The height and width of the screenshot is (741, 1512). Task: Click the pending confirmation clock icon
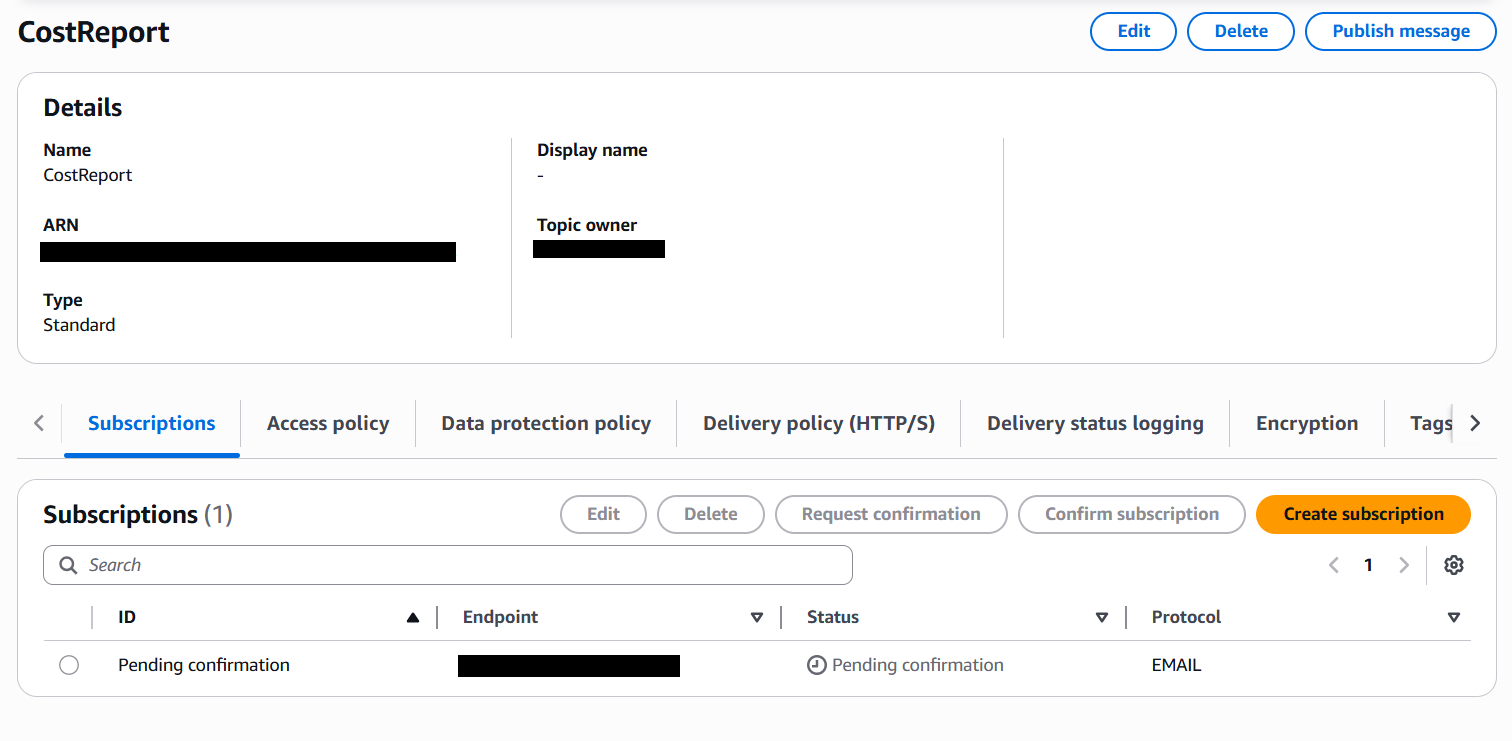coord(817,665)
